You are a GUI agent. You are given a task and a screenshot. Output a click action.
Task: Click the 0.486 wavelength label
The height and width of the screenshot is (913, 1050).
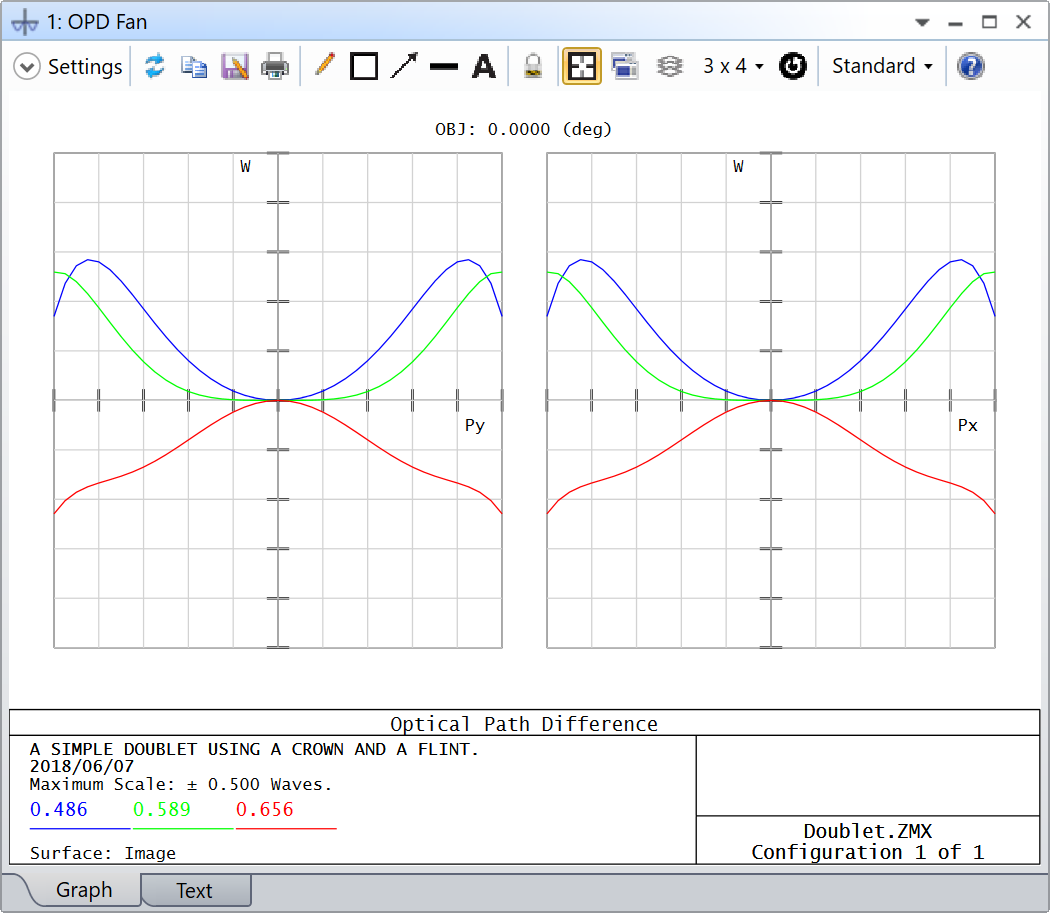point(59,810)
